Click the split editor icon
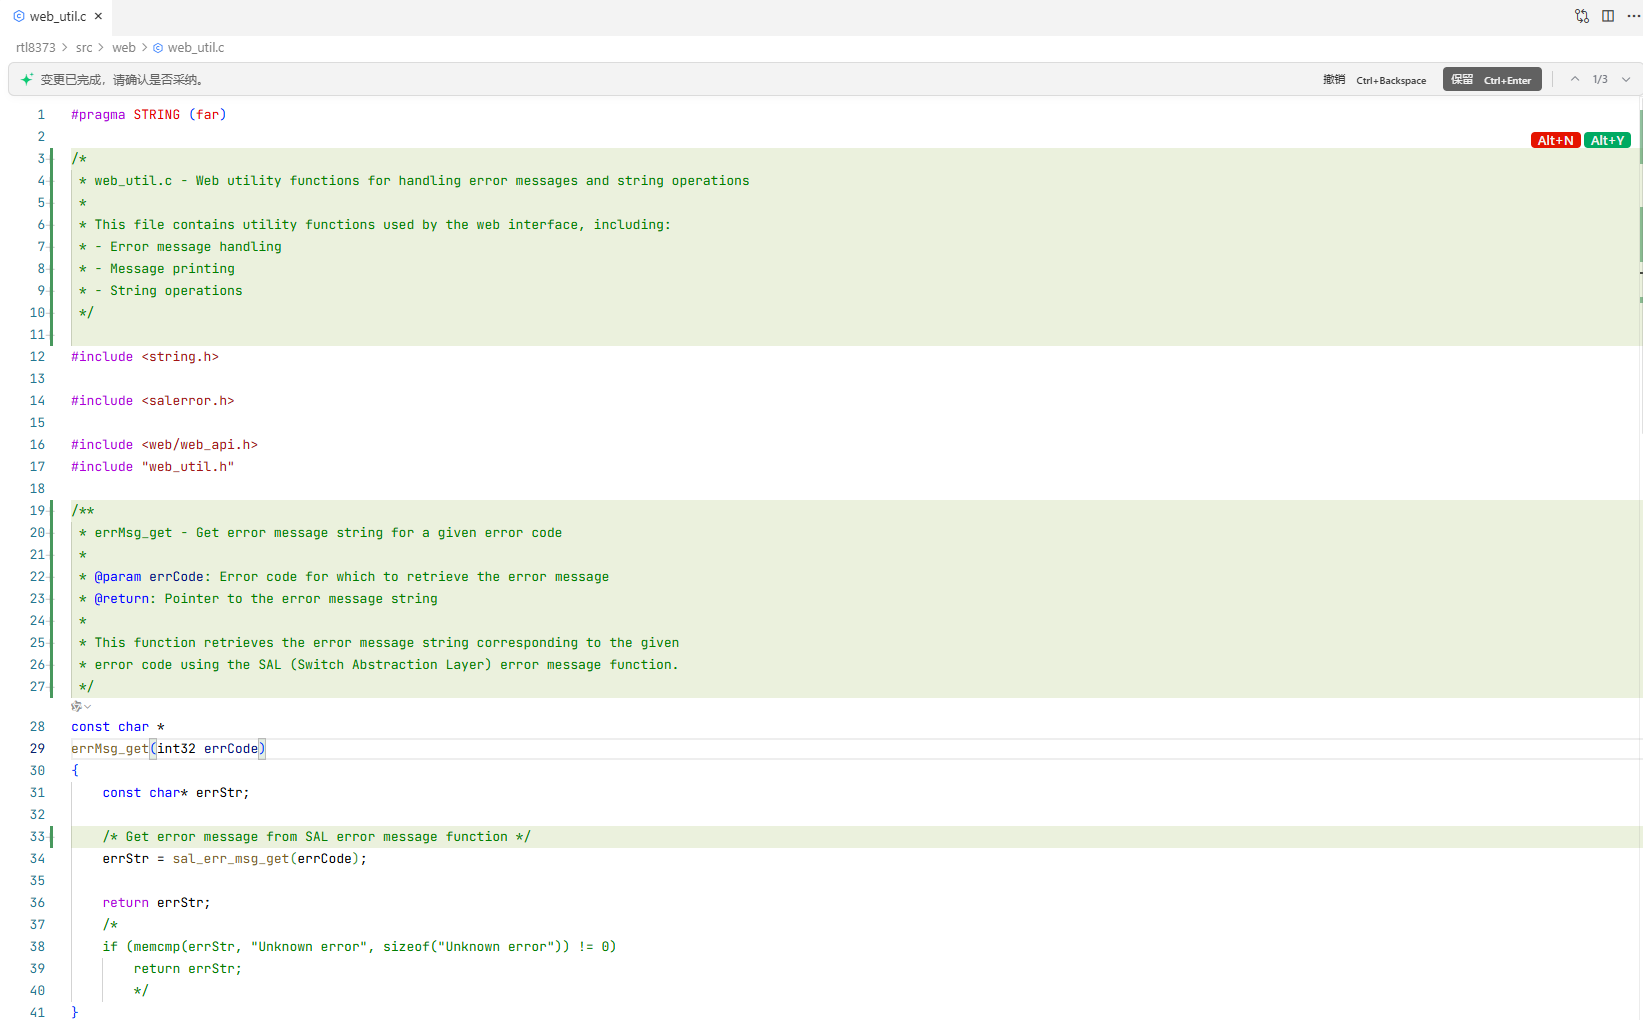This screenshot has width=1643, height=1020. [1608, 16]
